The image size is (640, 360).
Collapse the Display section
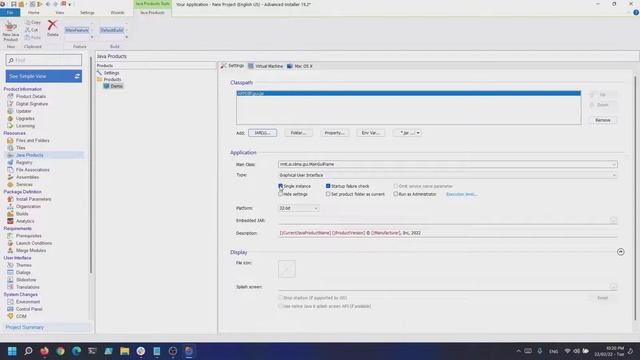620,252
